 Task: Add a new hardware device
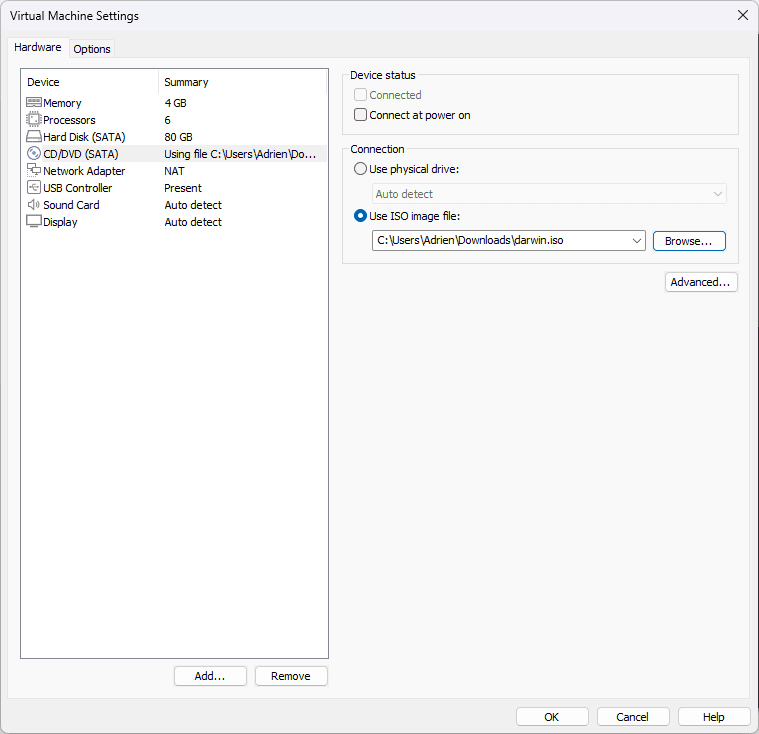210,676
